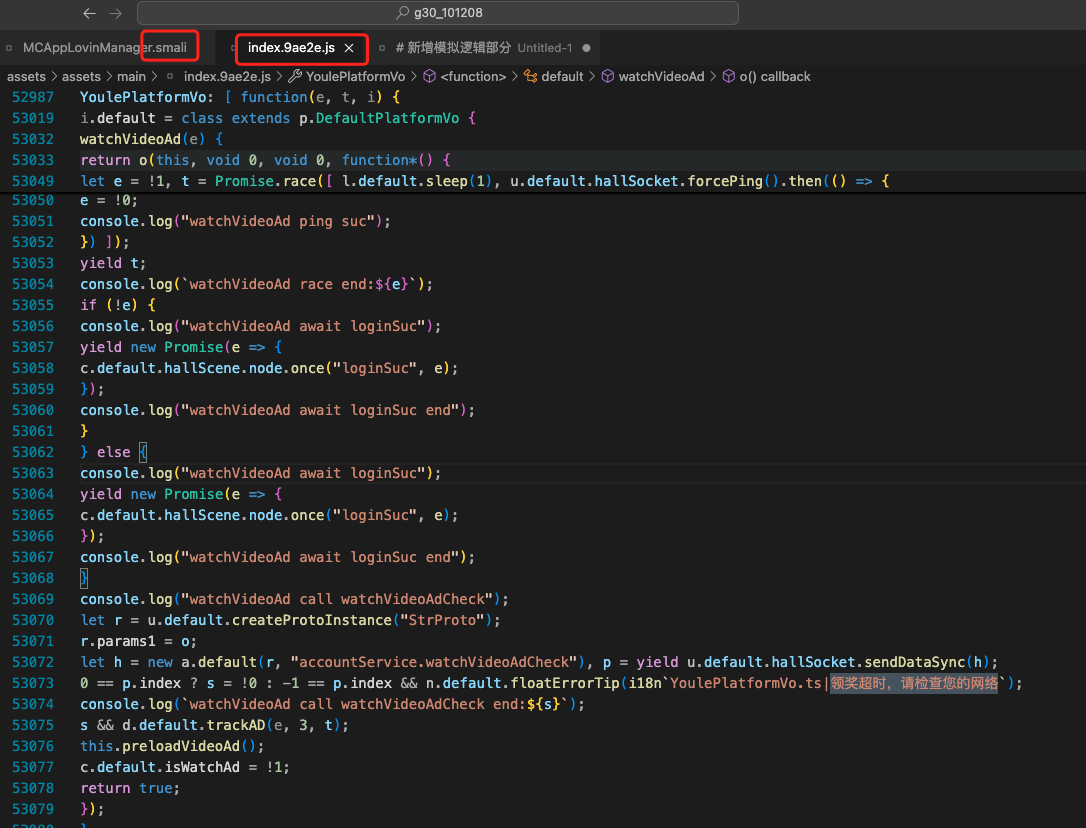
Task: Click the cube icon before o() callback breadcrumb
Action: pyautogui.click(x=728, y=76)
